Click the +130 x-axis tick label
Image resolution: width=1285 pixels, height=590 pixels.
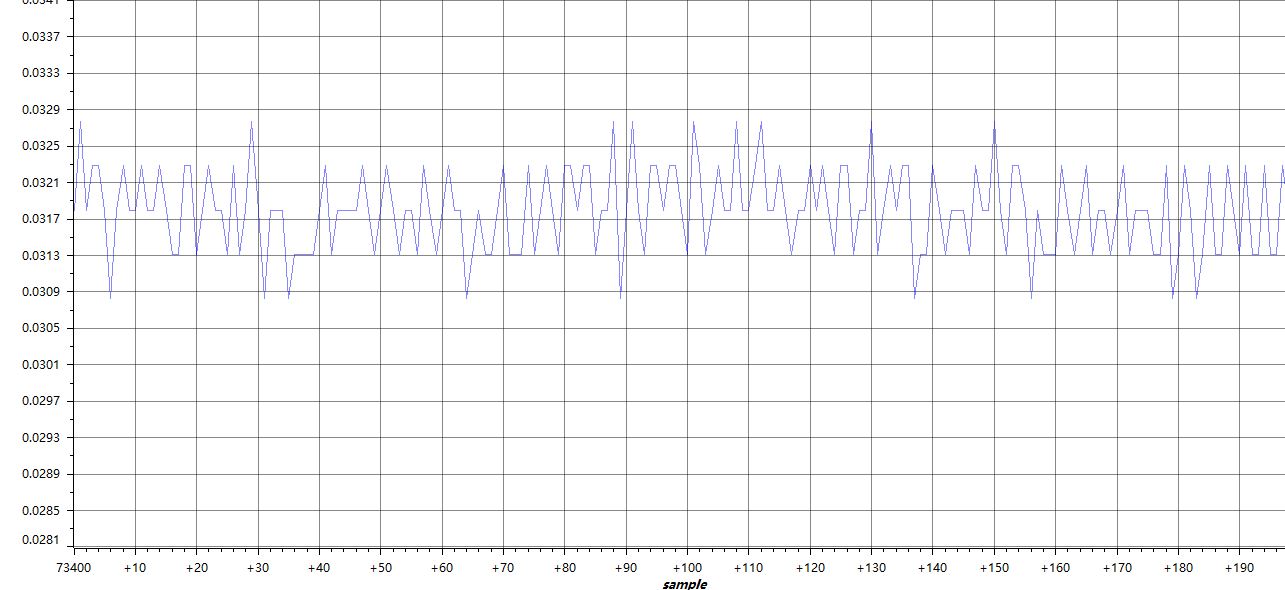click(871, 567)
